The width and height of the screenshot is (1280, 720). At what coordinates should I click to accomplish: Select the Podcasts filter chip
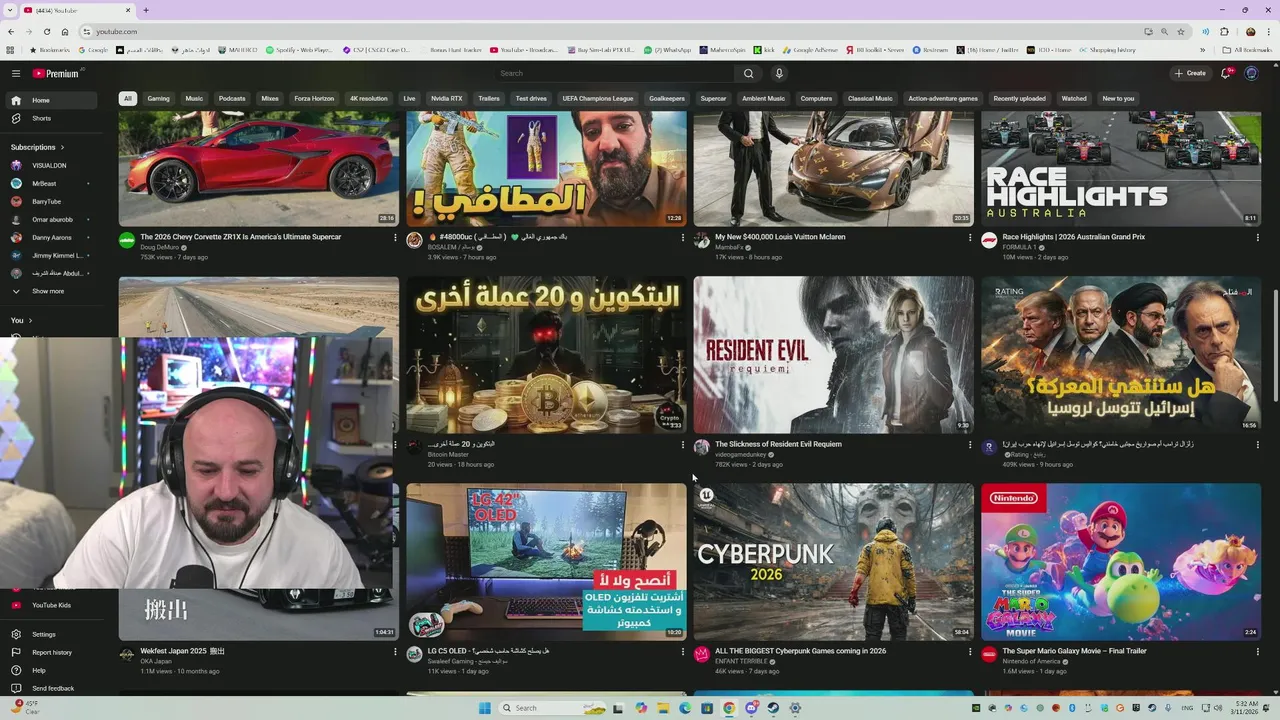point(232,98)
